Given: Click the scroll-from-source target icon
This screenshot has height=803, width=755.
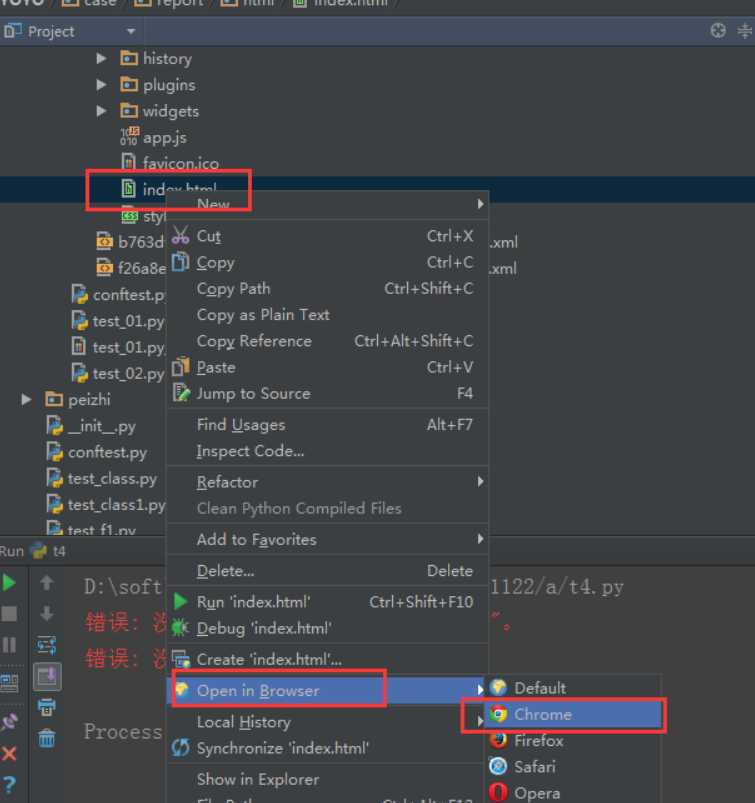Looking at the screenshot, I should tap(718, 31).
